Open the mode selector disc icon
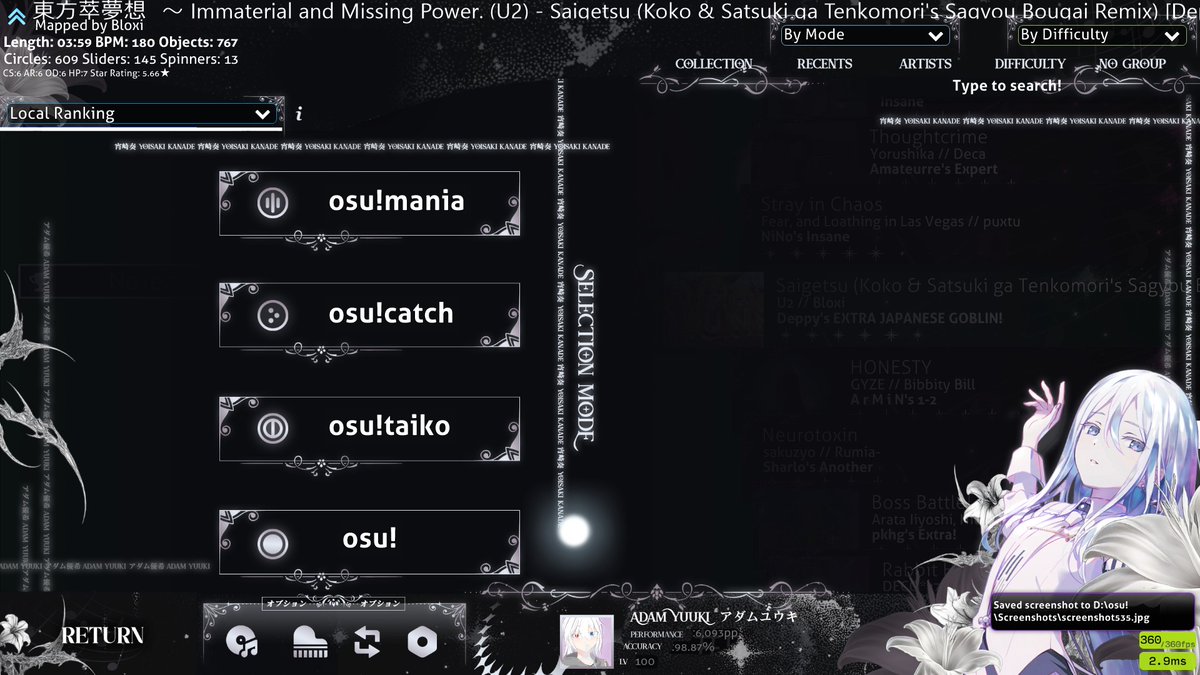The height and width of the screenshot is (675, 1200). [242, 642]
